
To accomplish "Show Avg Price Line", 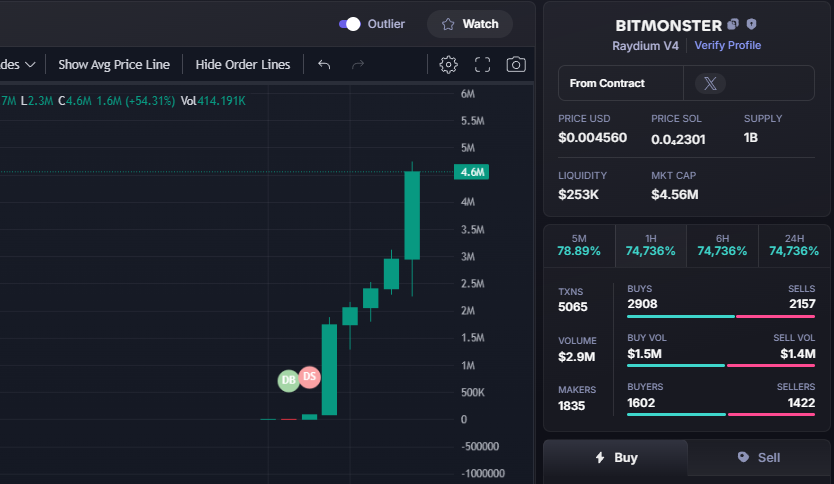I will point(114,64).
